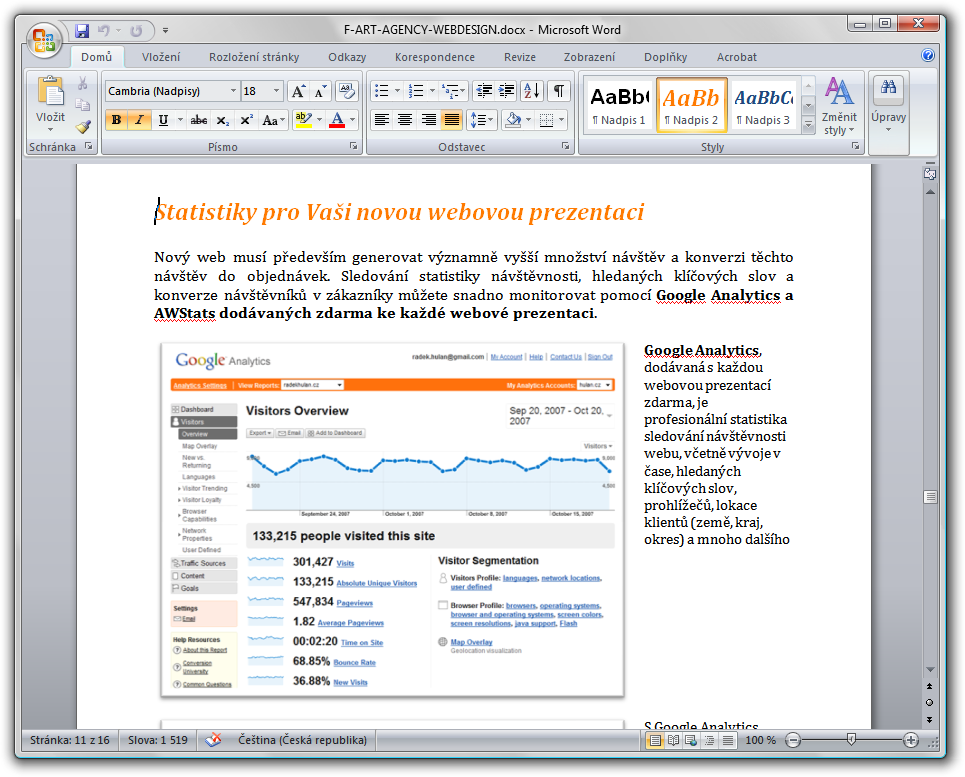The height and width of the screenshot is (777, 965).
Task: Open the Písmo font dialog launcher
Action: [354, 146]
